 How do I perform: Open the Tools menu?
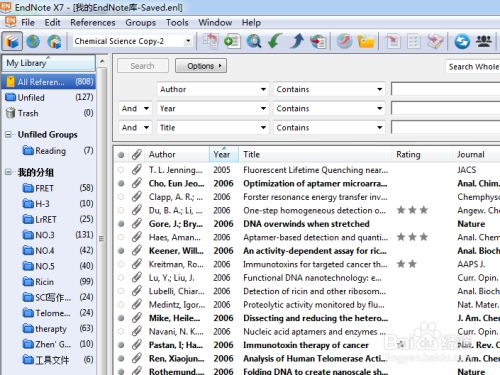tap(177, 22)
